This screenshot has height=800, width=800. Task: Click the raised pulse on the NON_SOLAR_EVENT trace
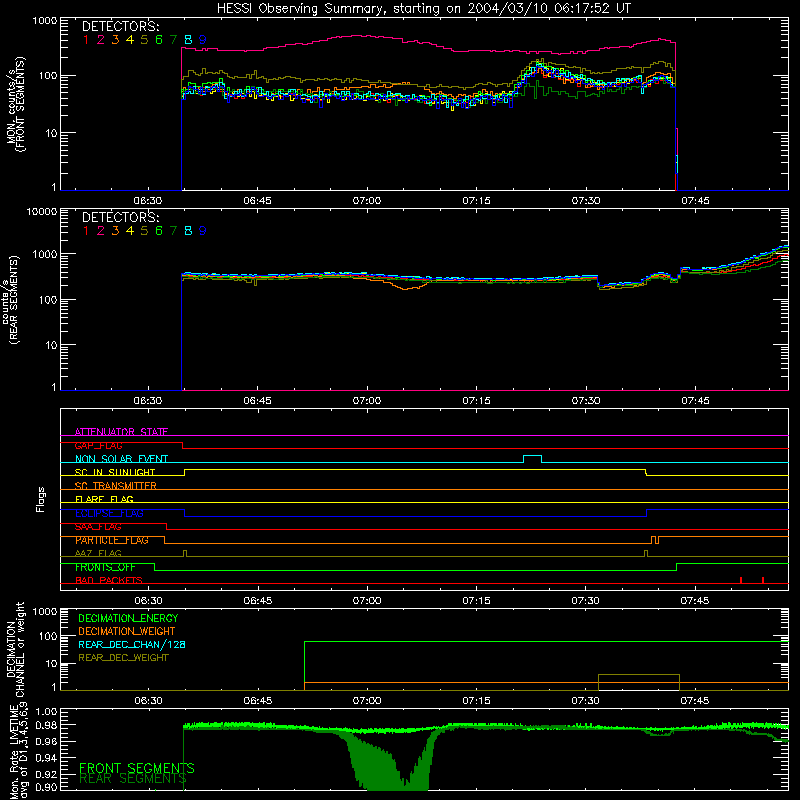point(533,458)
